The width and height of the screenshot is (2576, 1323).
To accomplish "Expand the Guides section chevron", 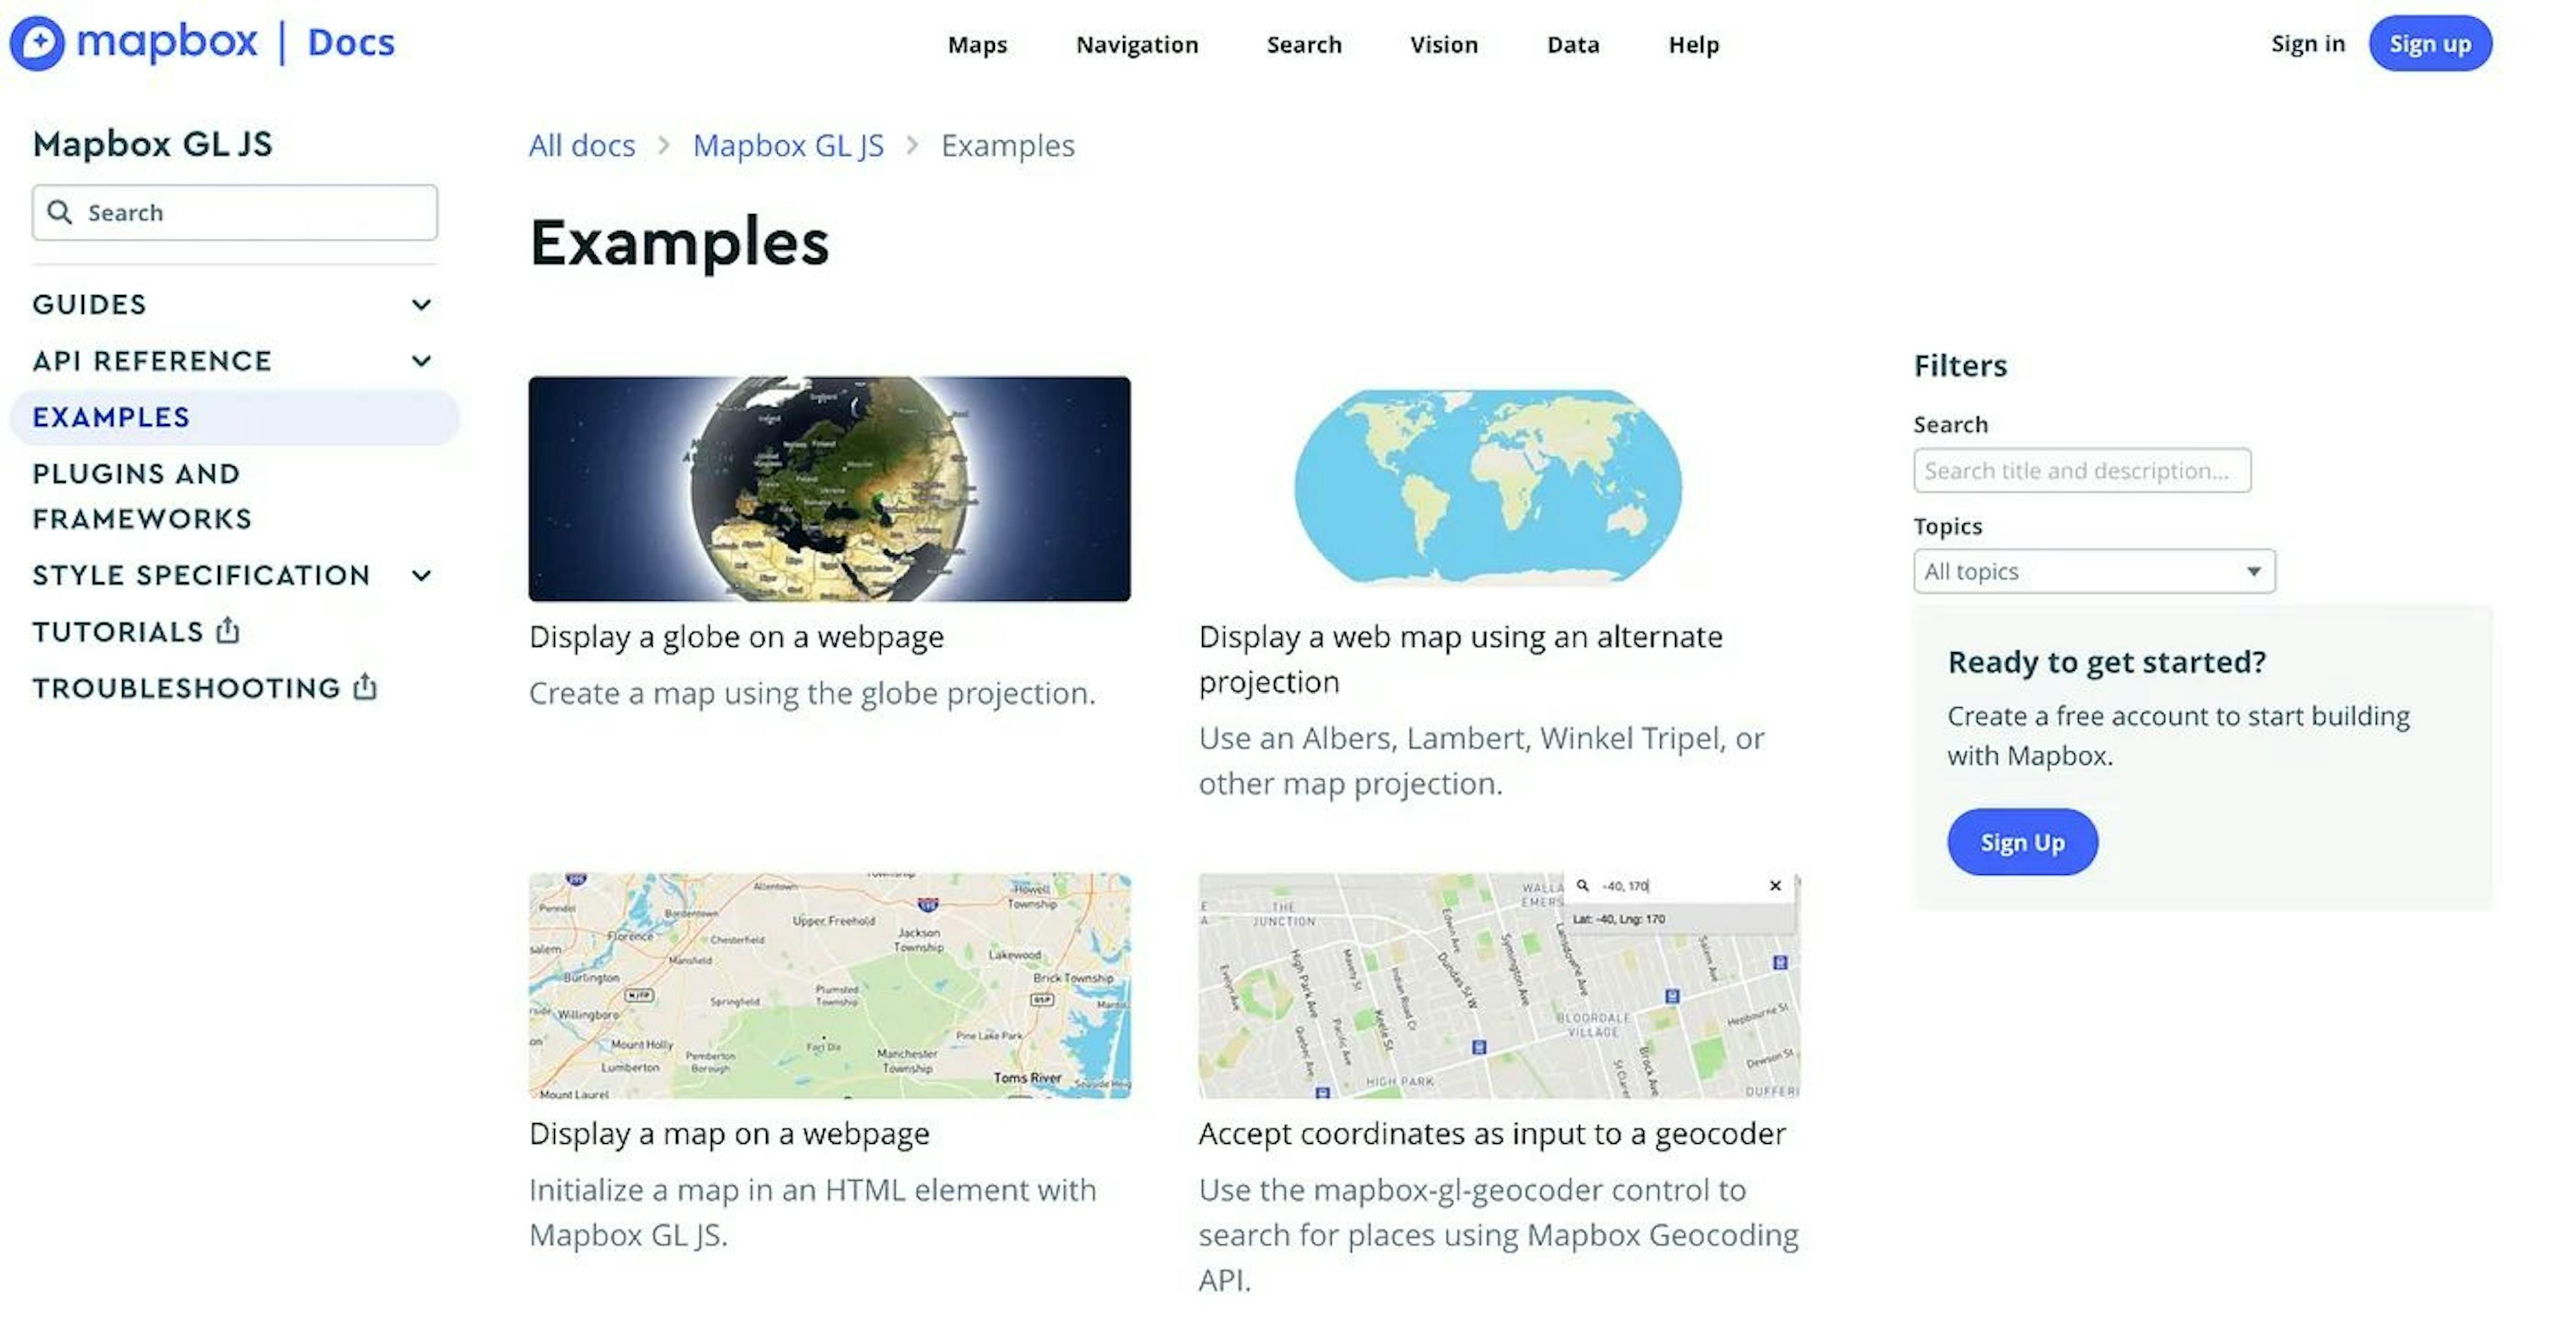I will 421,305.
